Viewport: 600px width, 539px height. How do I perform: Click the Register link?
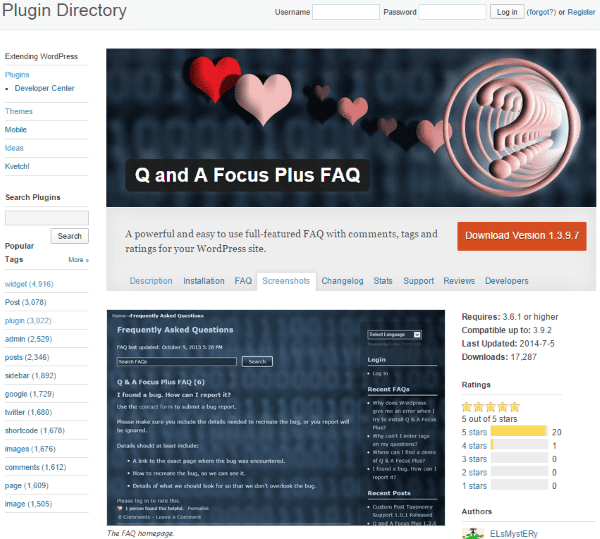pyautogui.click(x=581, y=12)
